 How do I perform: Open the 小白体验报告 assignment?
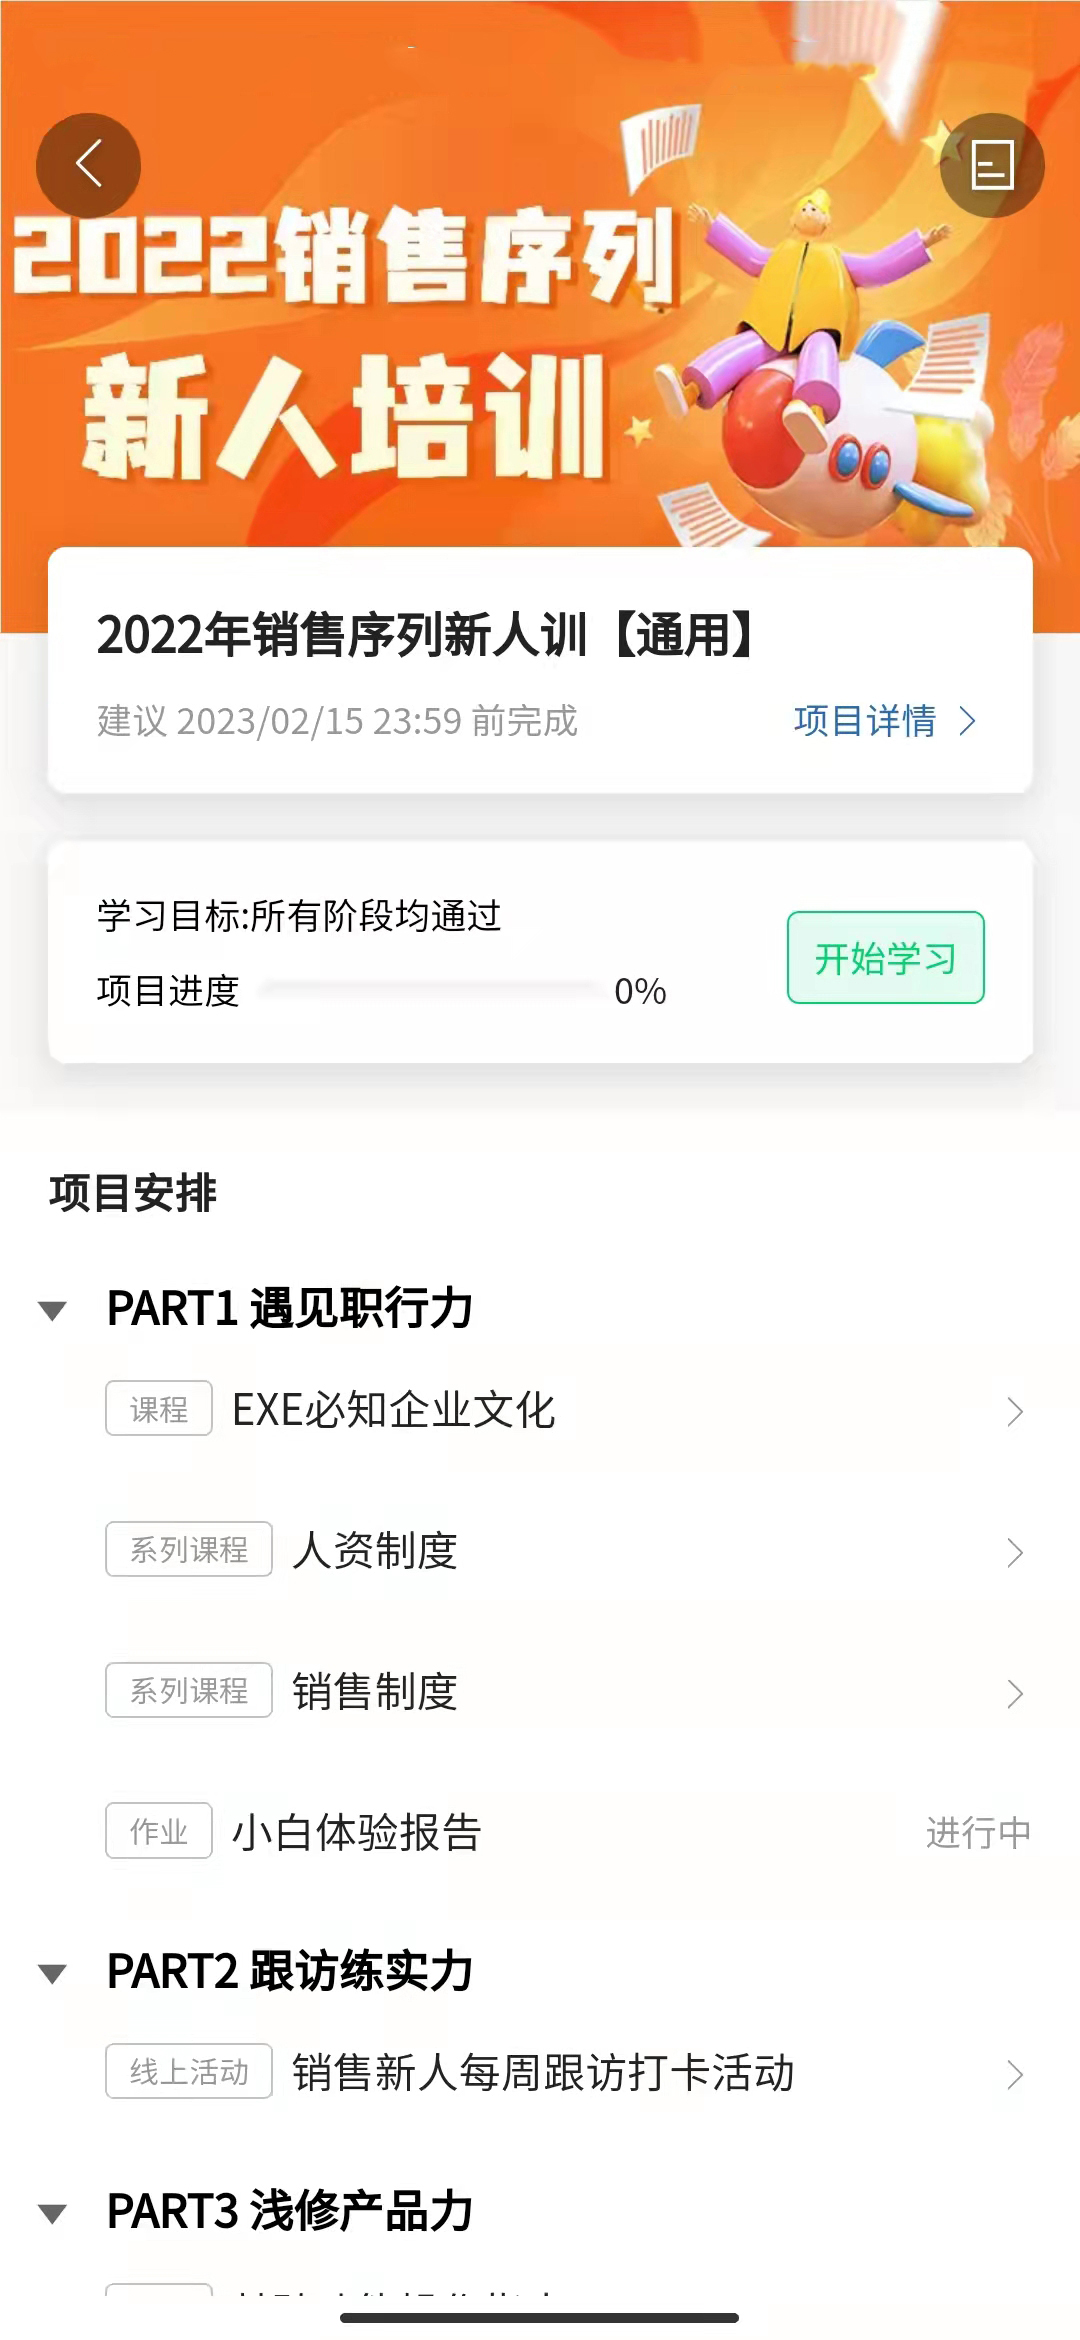pyautogui.click(x=356, y=1833)
